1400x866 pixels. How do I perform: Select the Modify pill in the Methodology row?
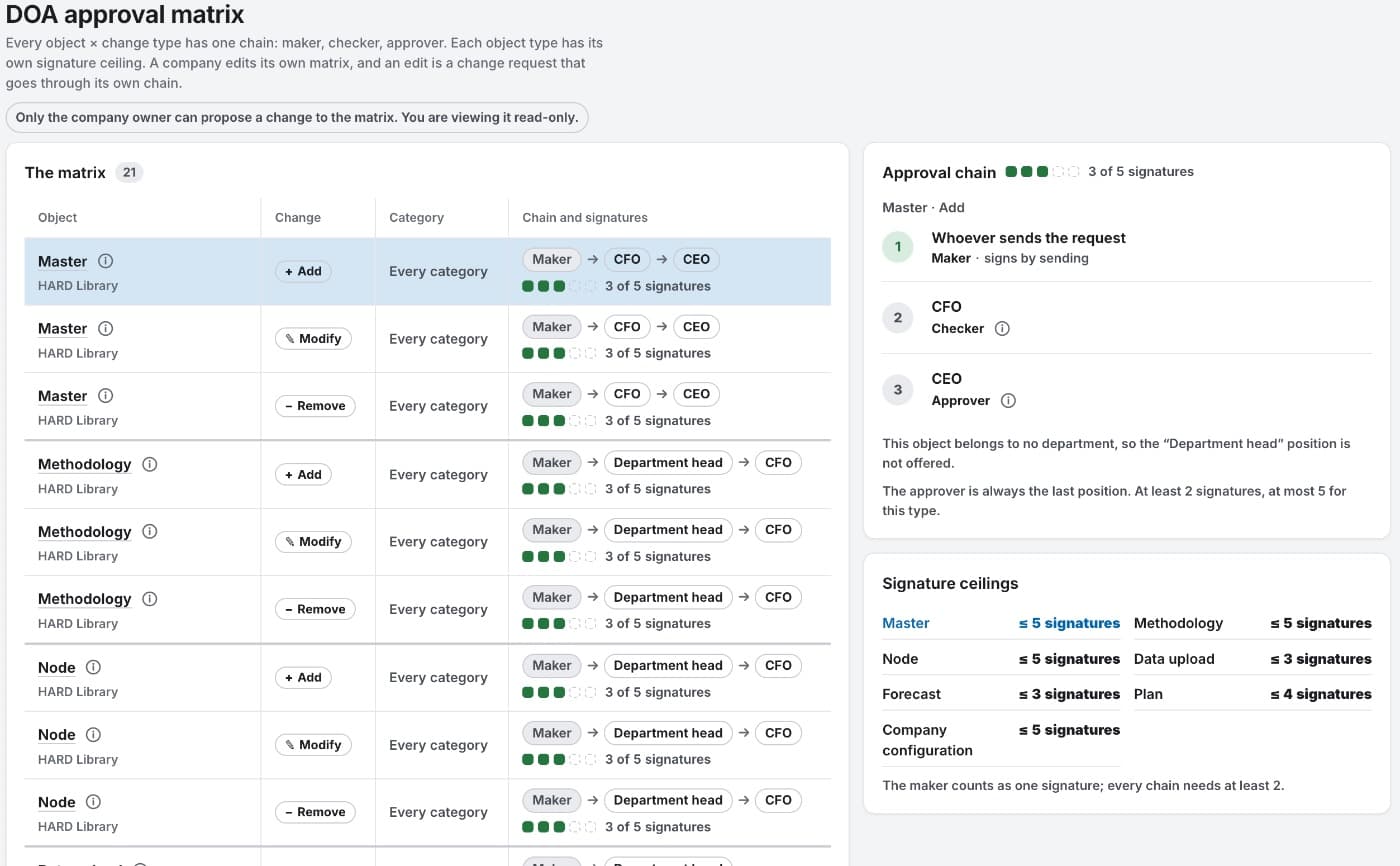tap(313, 542)
